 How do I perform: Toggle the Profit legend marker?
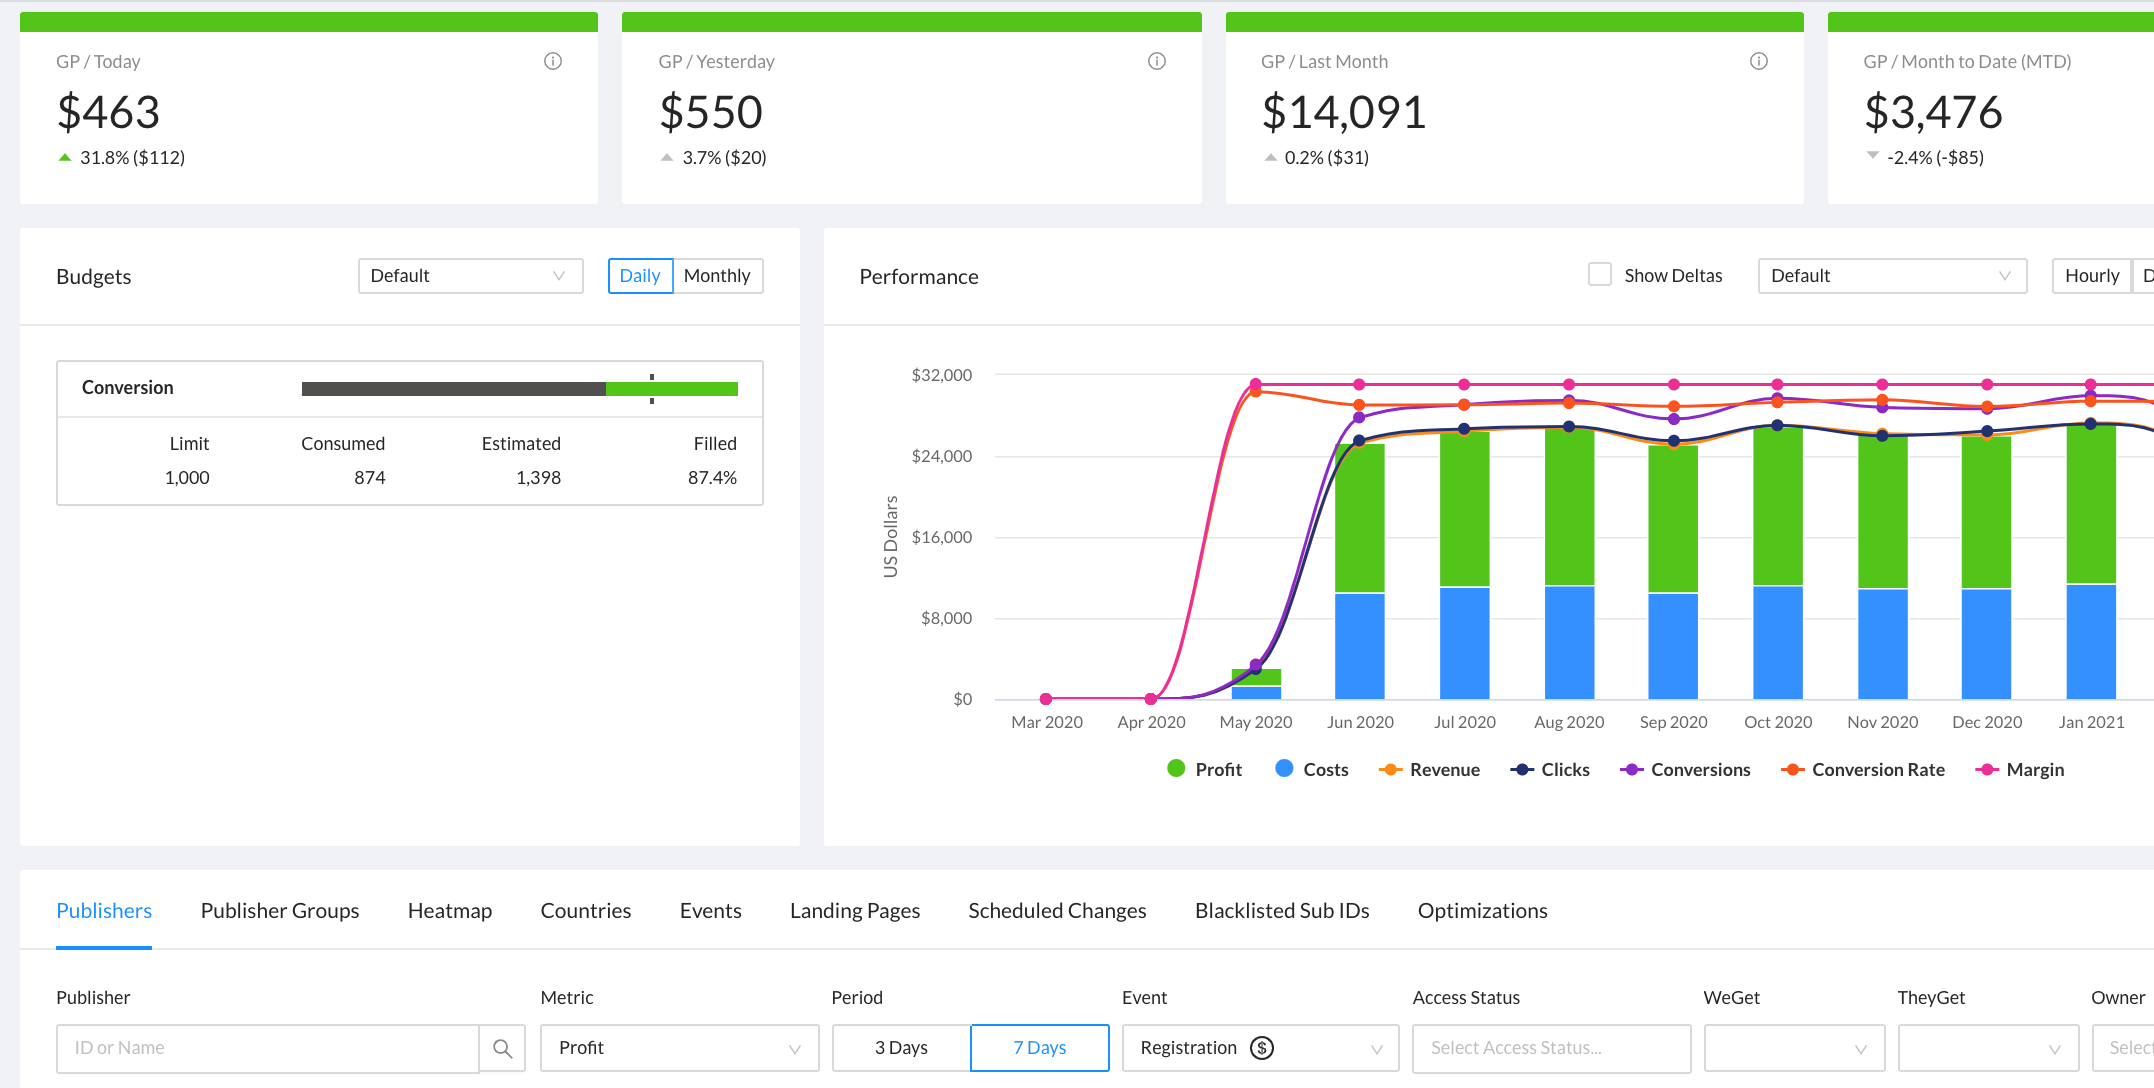[x=1176, y=769]
